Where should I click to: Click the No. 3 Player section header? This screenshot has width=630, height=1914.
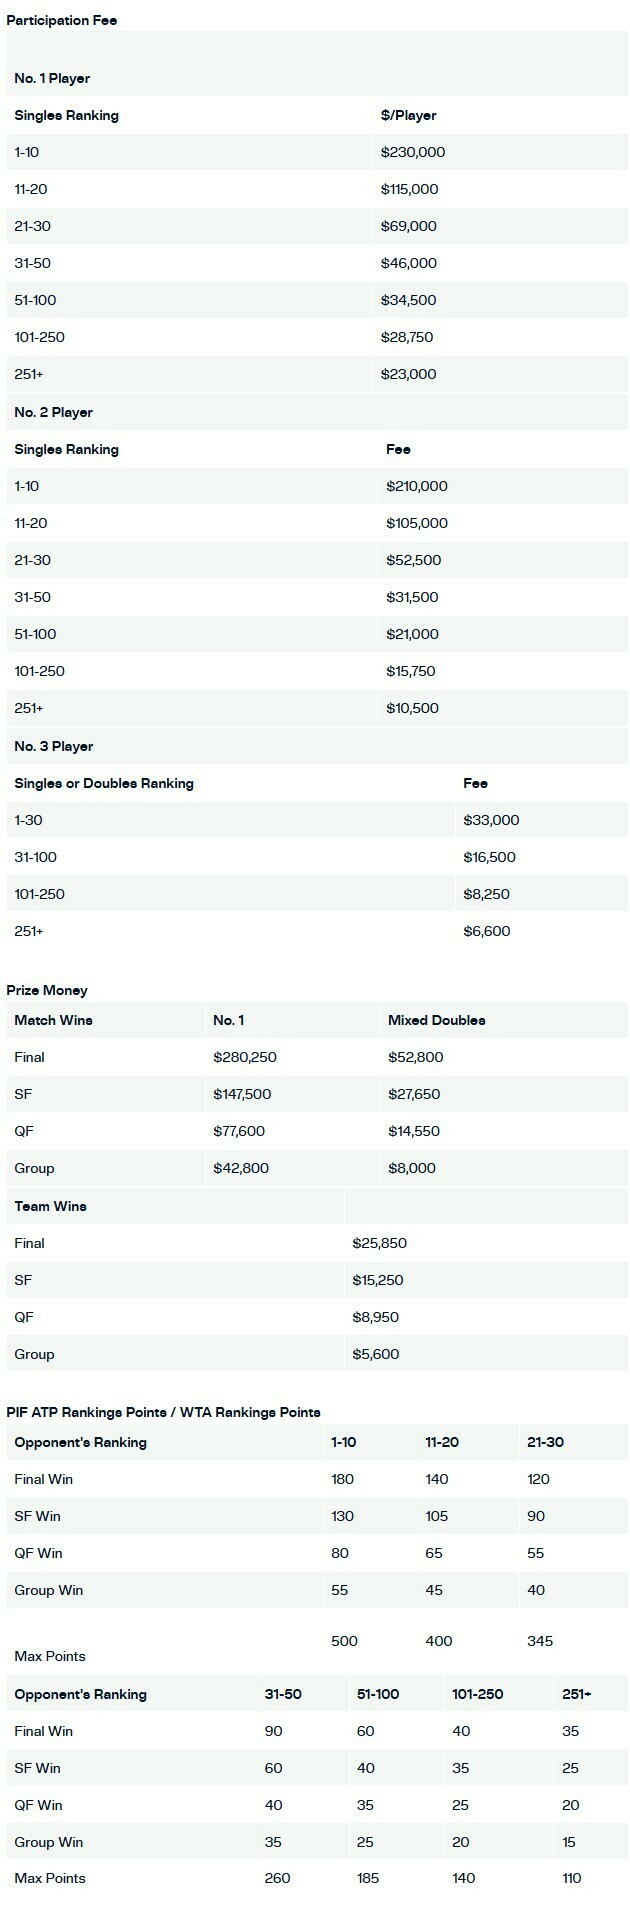(x=53, y=746)
